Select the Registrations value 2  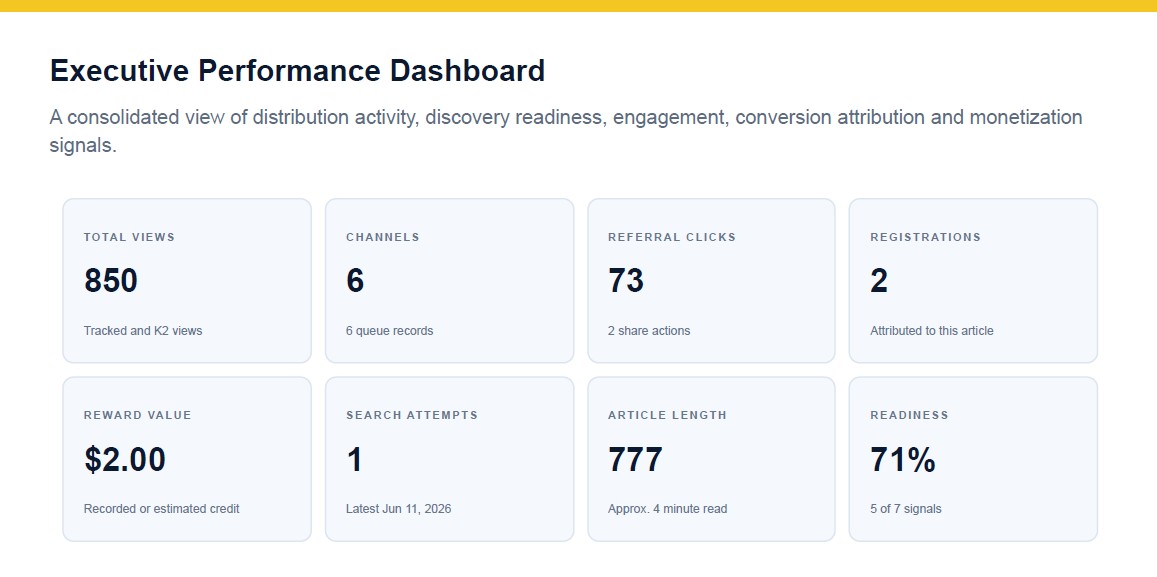[879, 281]
